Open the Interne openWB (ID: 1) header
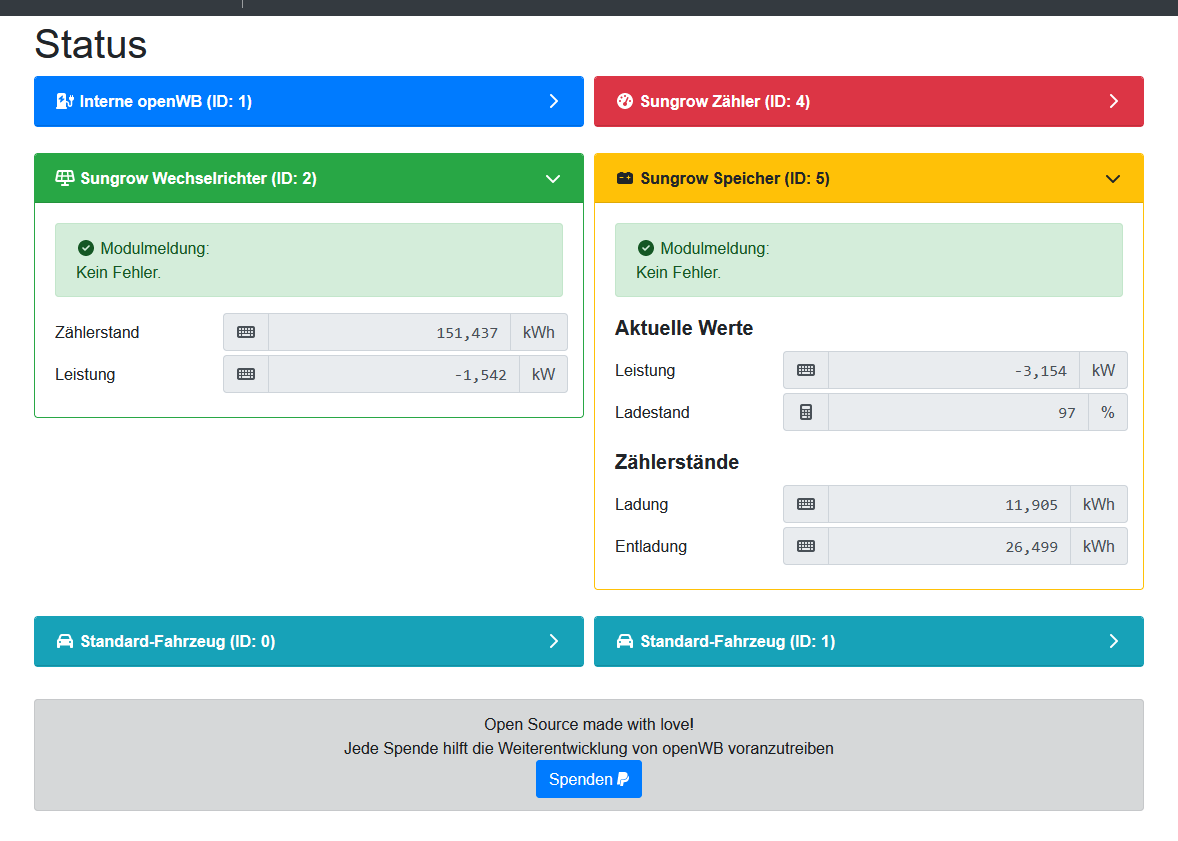1178x841 pixels. pyautogui.click(x=309, y=101)
